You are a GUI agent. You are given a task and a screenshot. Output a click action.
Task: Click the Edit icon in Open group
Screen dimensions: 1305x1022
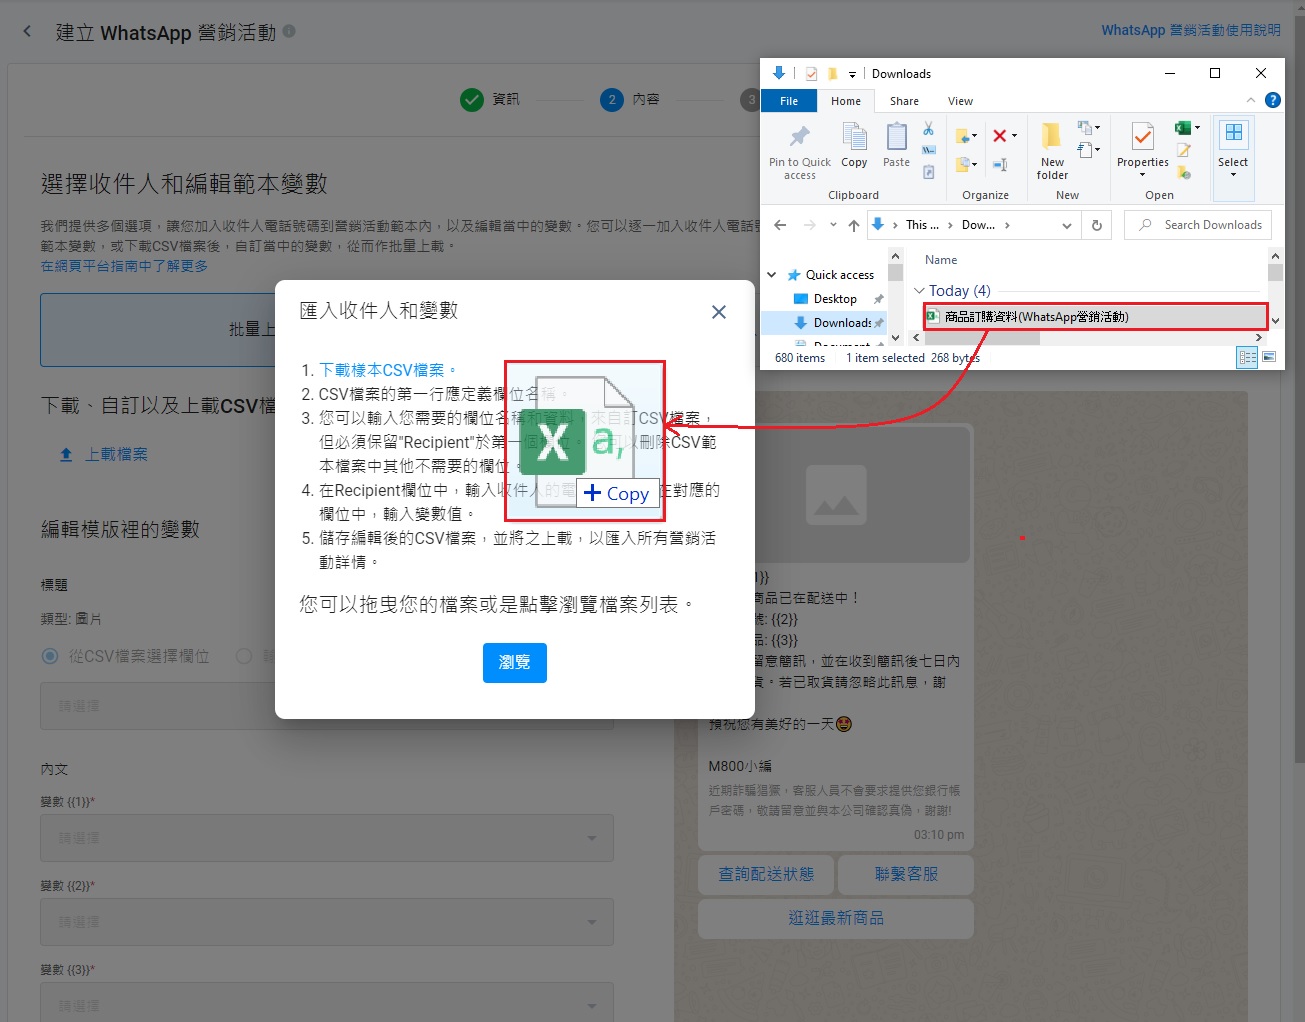click(1184, 150)
